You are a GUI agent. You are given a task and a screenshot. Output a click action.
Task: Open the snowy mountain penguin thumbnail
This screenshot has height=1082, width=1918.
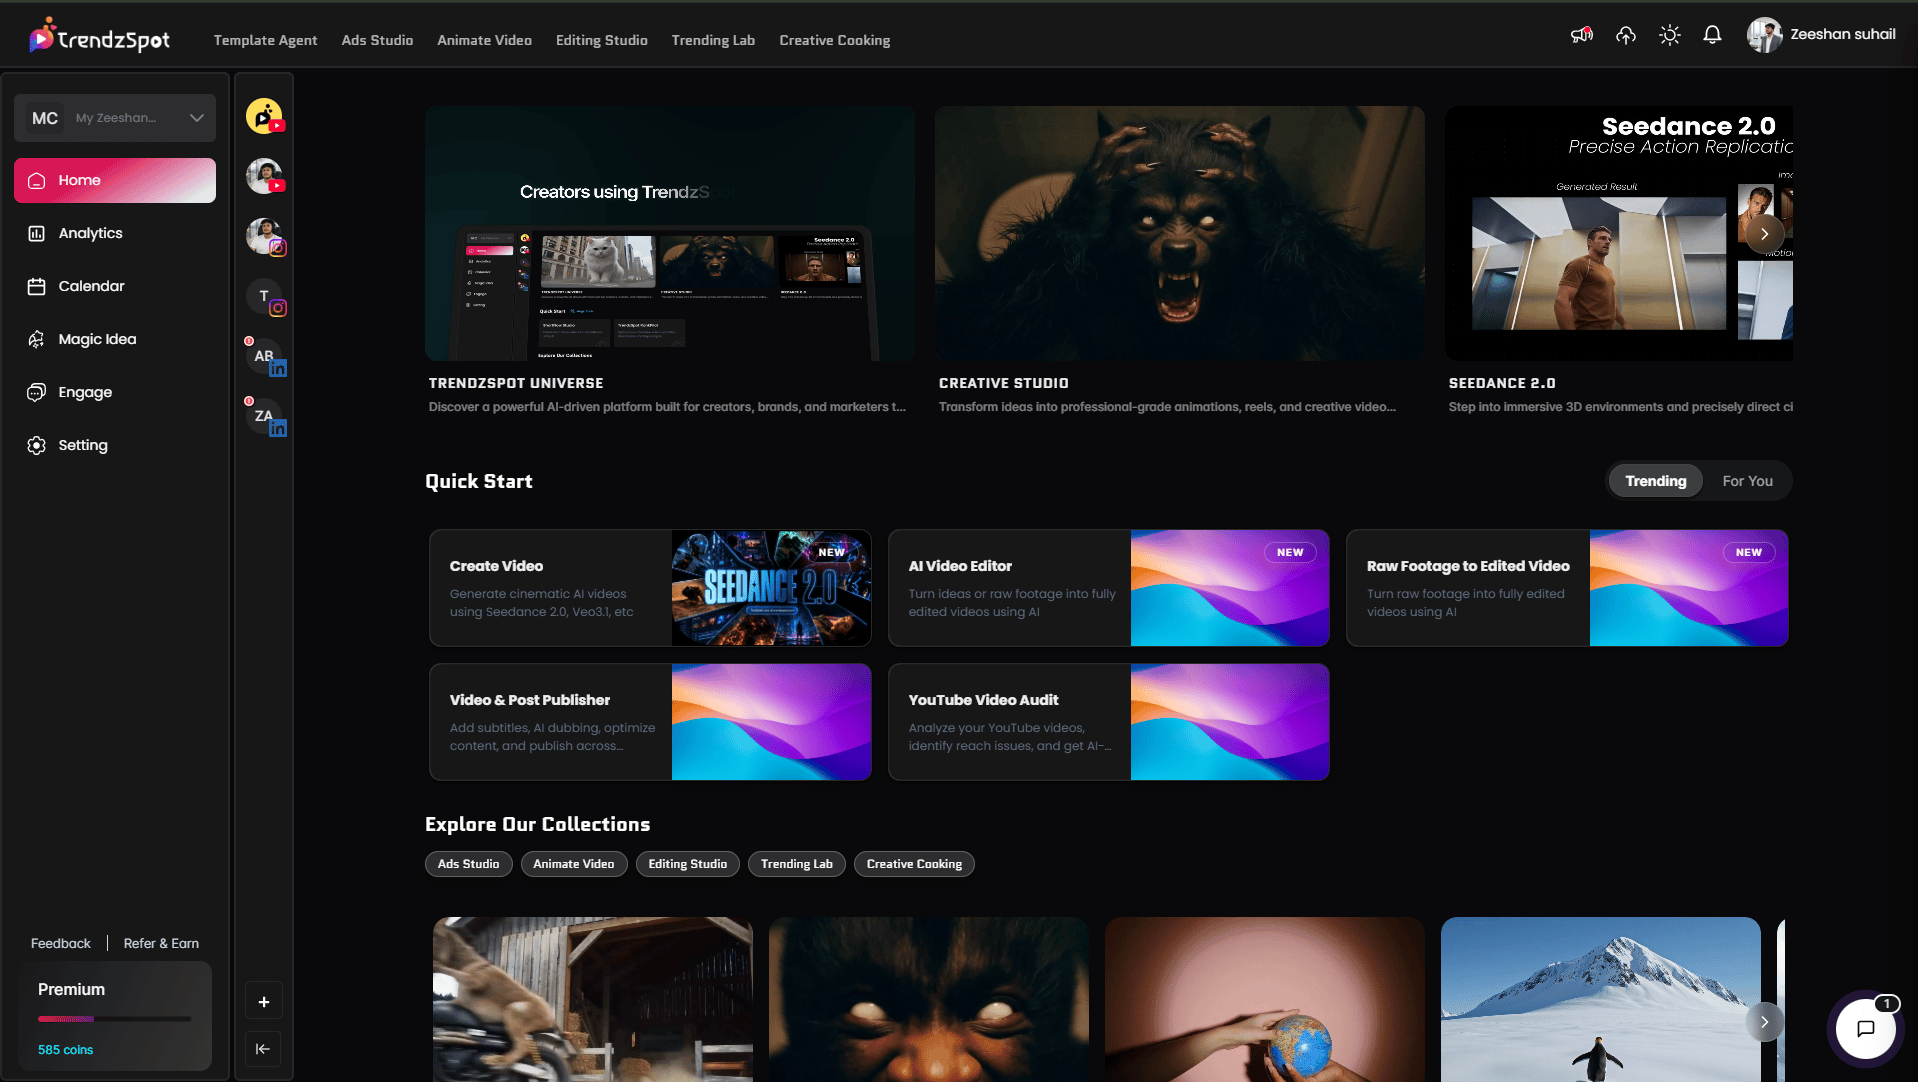(x=1601, y=999)
